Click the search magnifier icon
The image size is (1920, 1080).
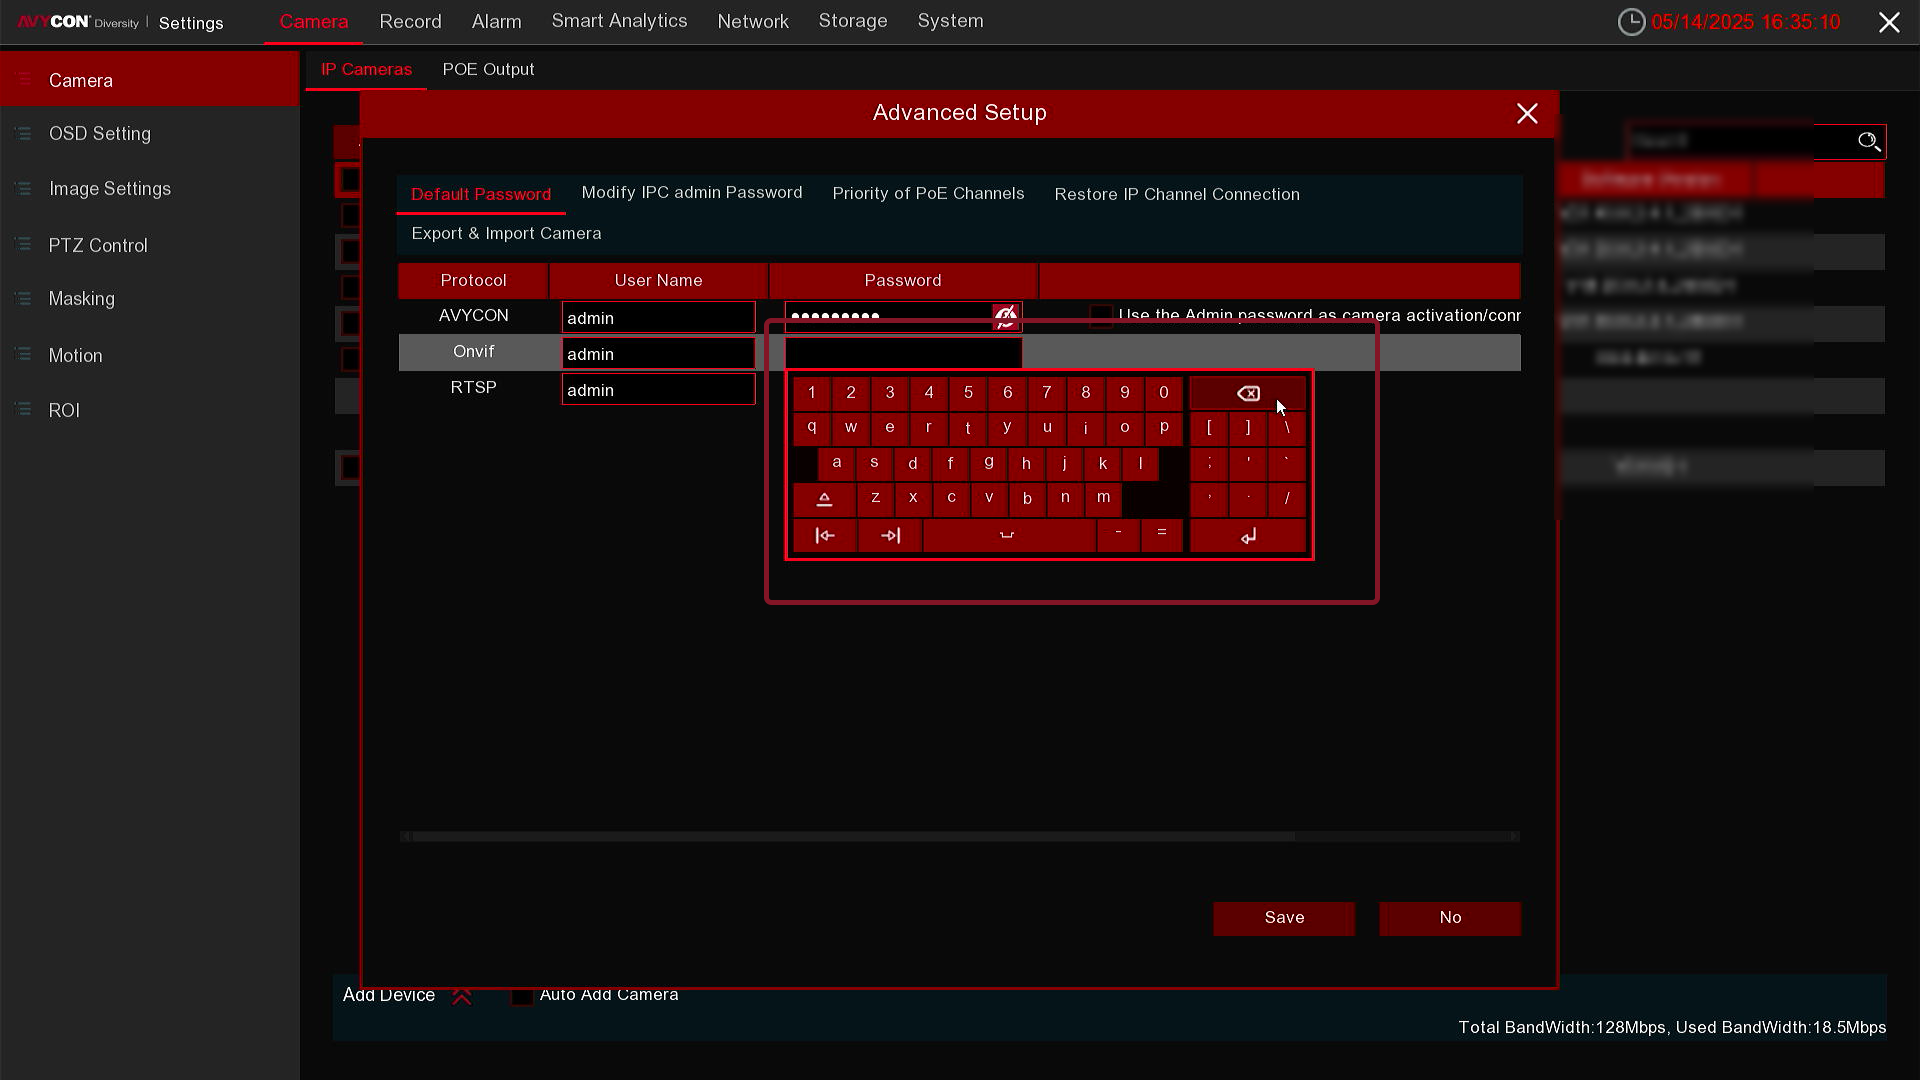coord(1868,141)
